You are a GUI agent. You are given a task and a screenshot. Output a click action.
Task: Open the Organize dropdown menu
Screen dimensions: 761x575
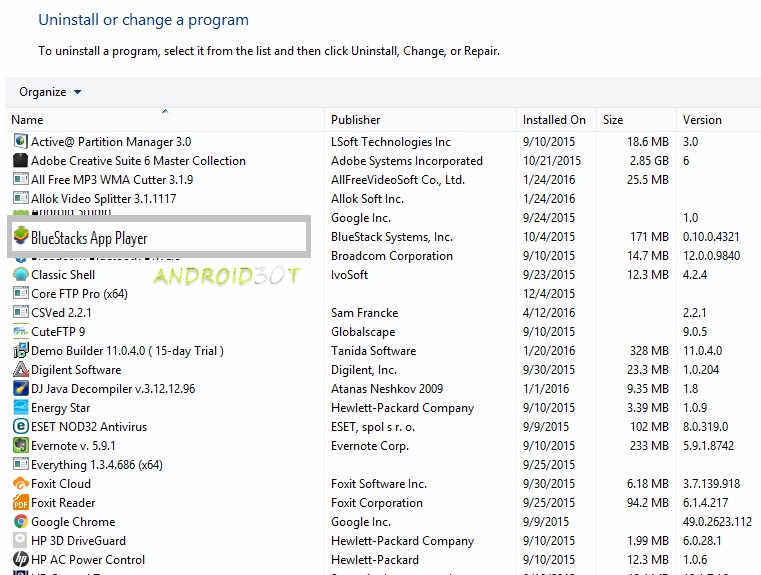click(x=50, y=92)
